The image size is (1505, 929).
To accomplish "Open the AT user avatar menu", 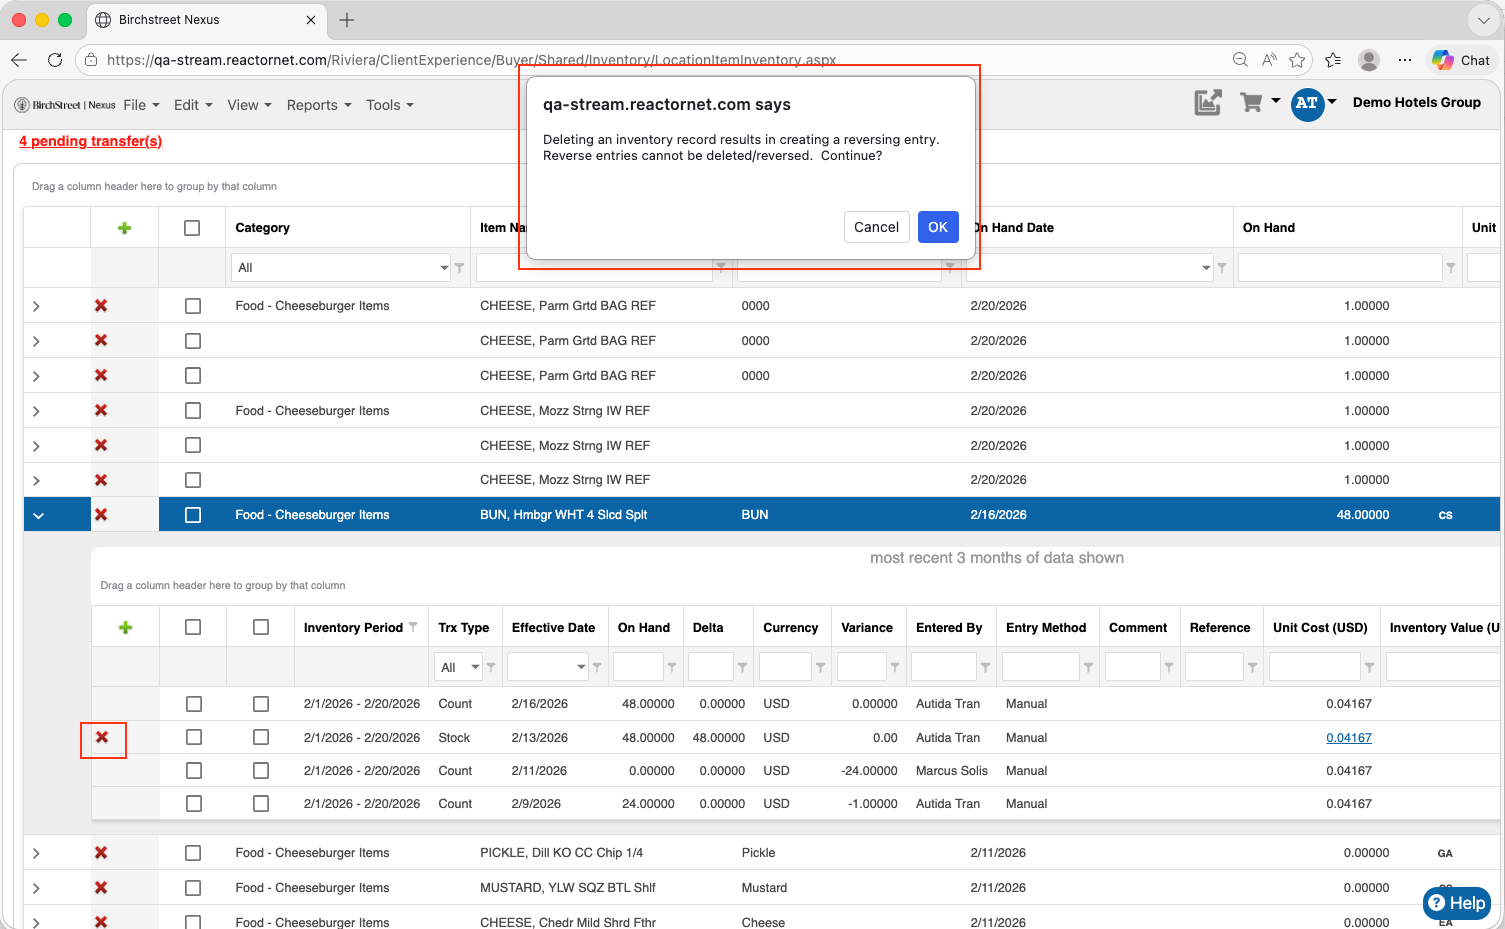I will 1307,103.
